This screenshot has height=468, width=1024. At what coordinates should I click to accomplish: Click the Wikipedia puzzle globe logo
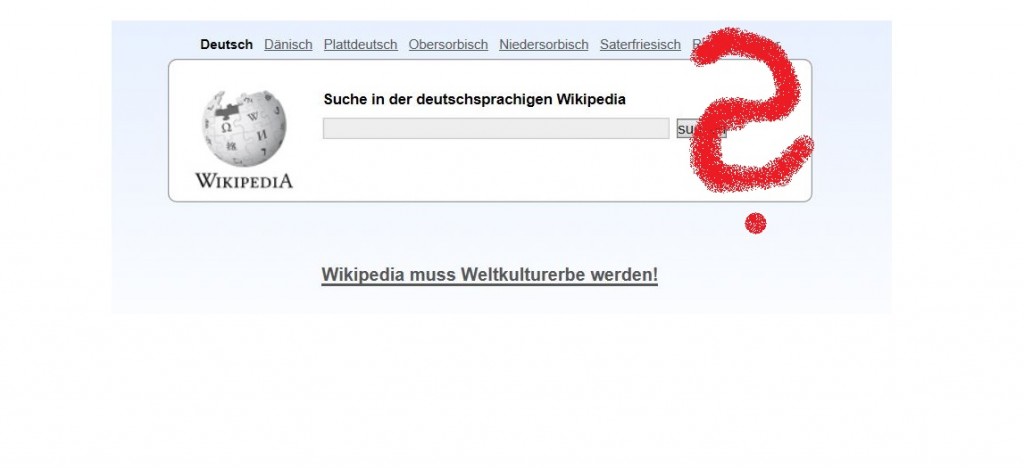(244, 129)
